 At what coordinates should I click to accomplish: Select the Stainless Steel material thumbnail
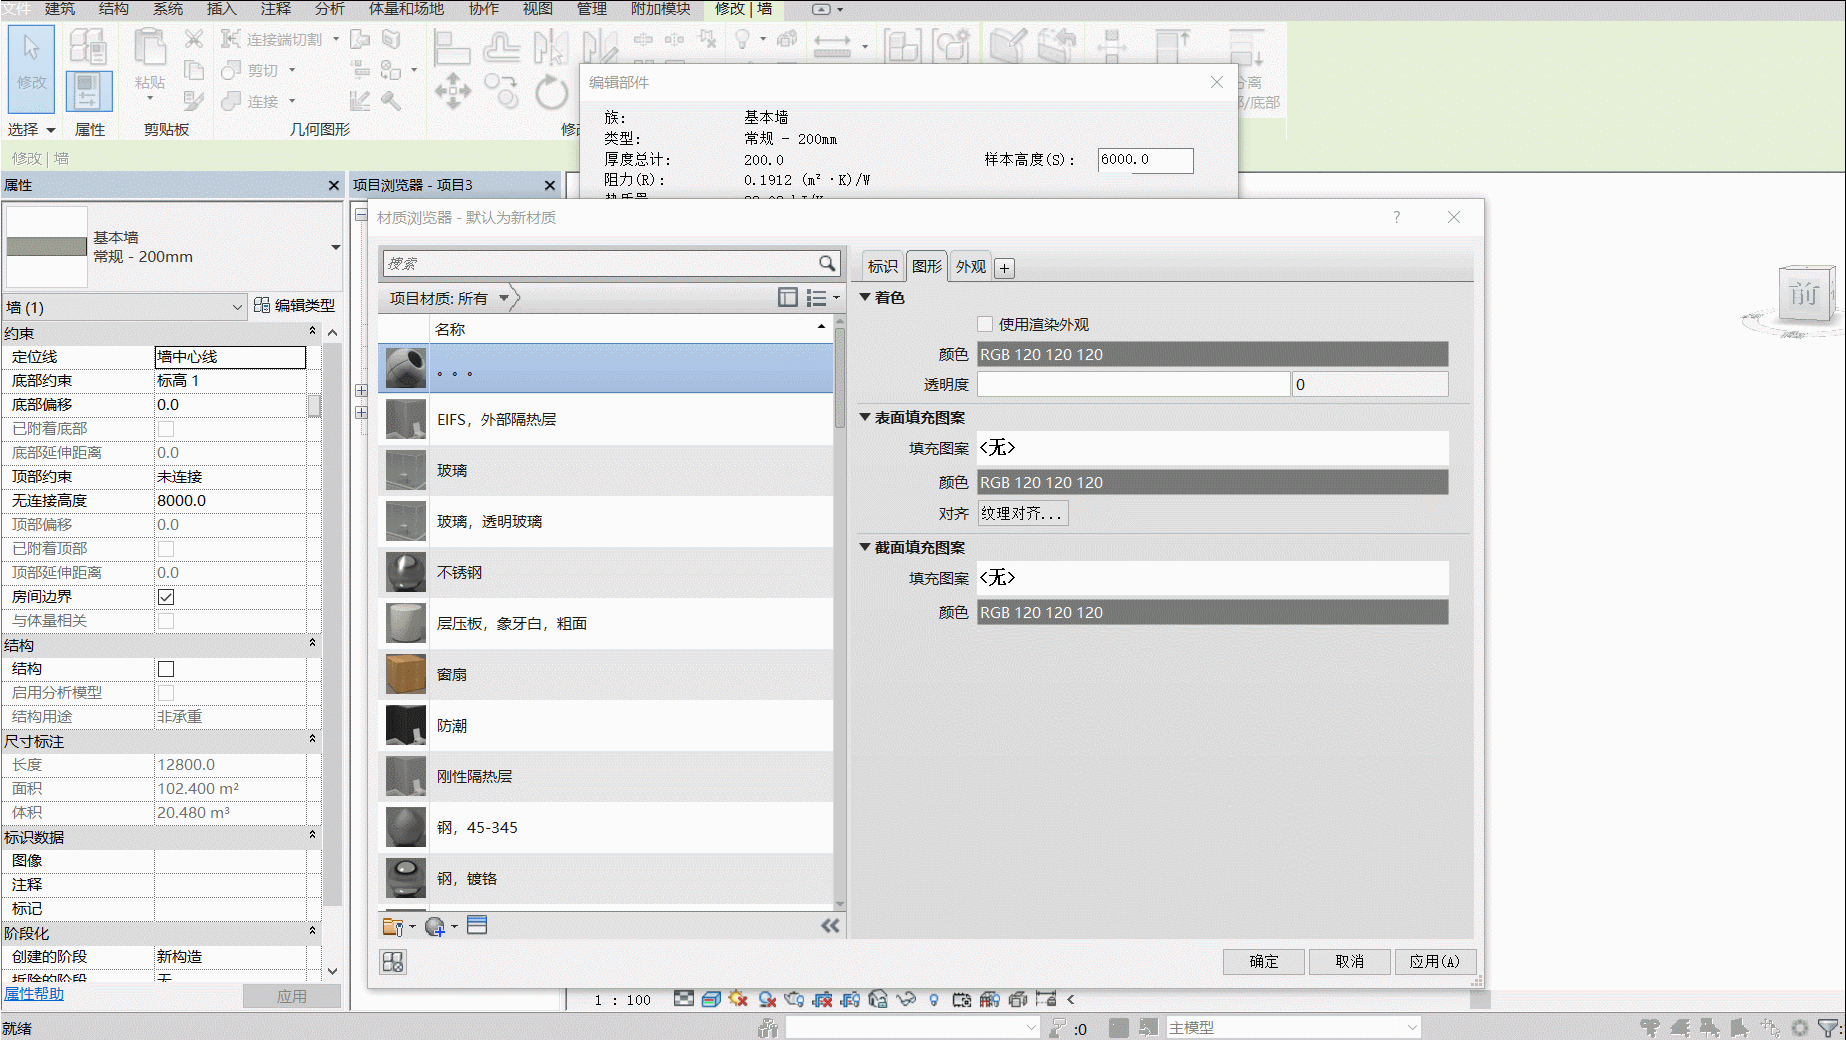406,572
